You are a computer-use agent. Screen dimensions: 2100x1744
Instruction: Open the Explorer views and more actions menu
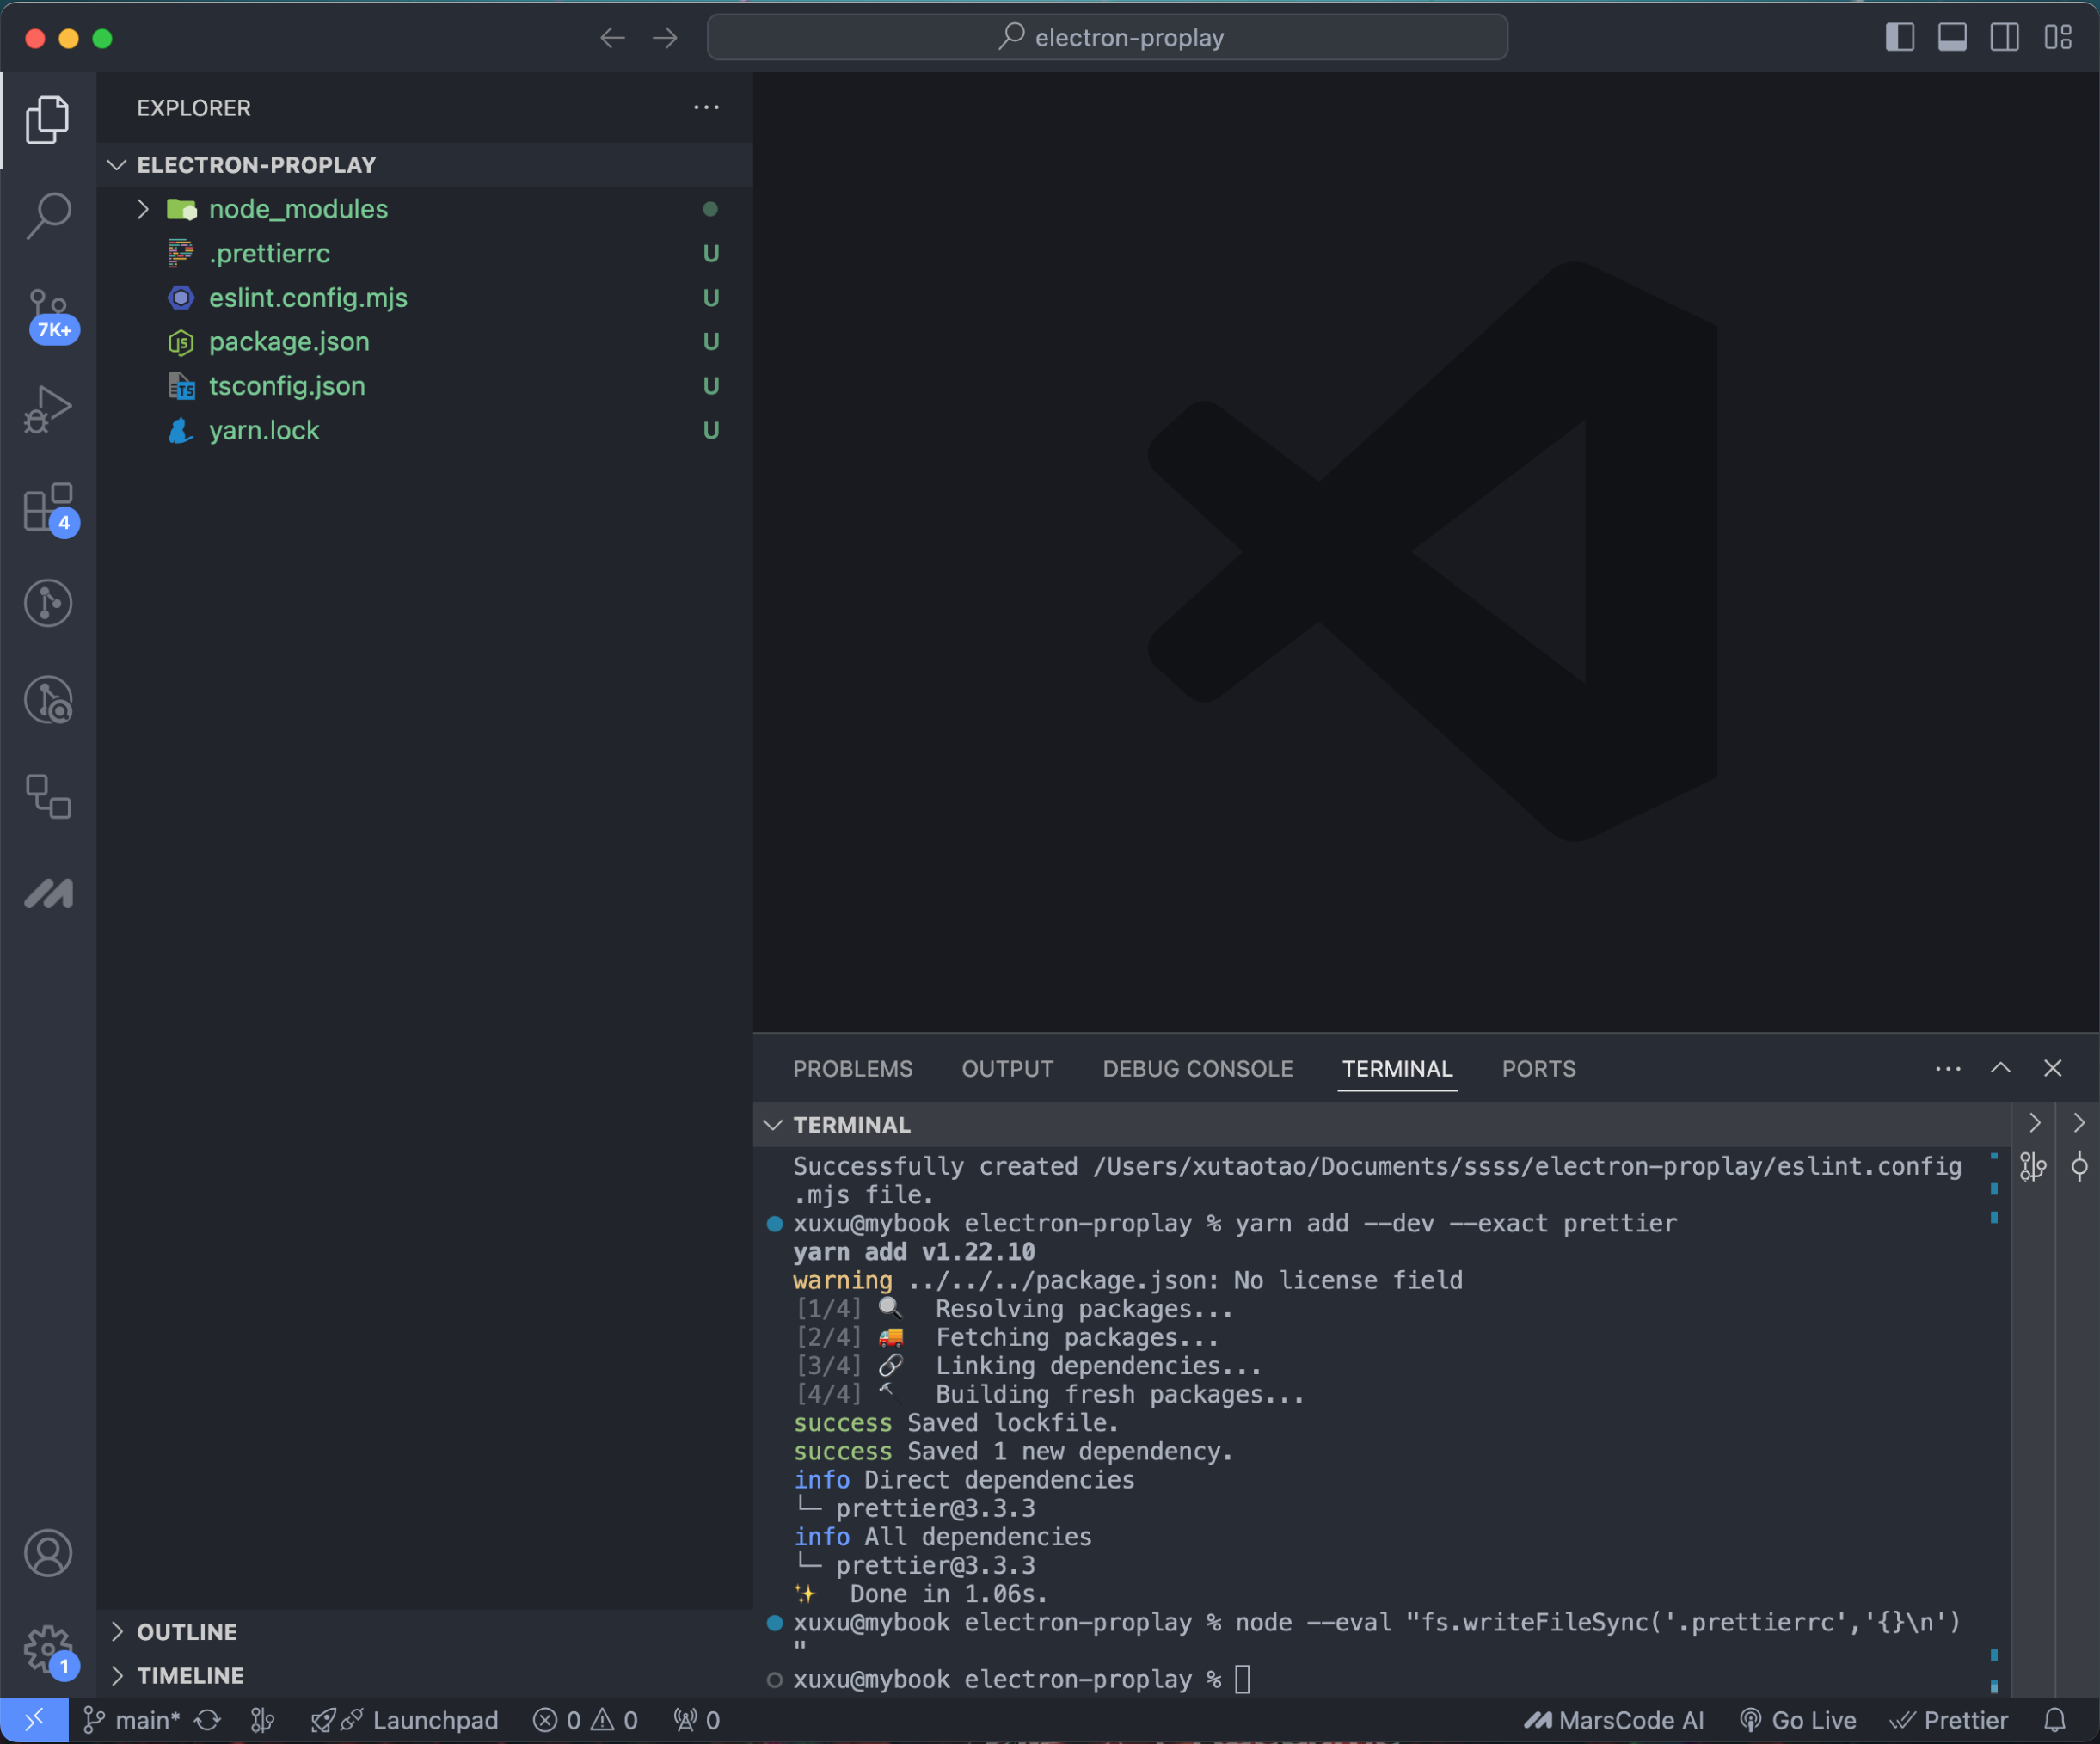(706, 108)
